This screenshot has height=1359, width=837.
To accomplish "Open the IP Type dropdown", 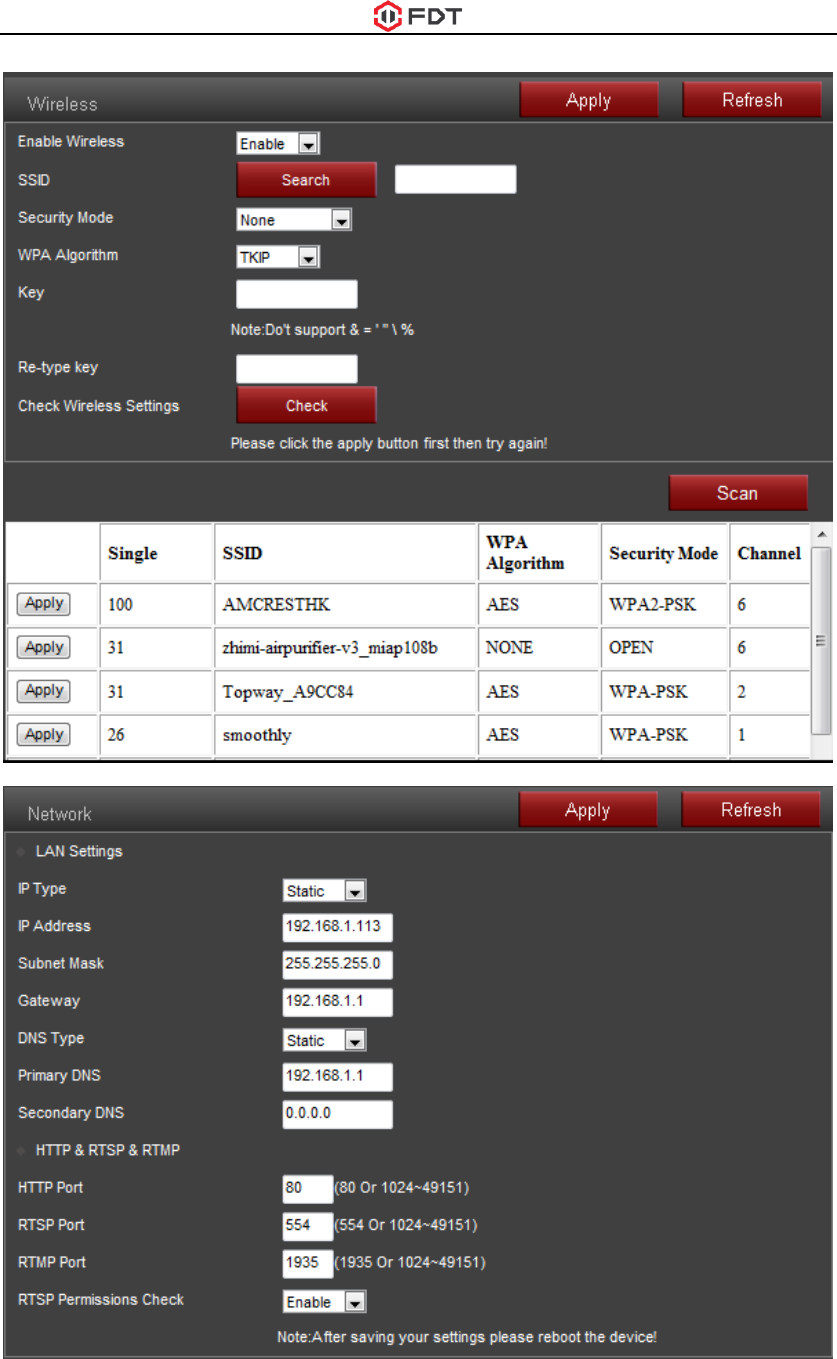I will coord(324,891).
